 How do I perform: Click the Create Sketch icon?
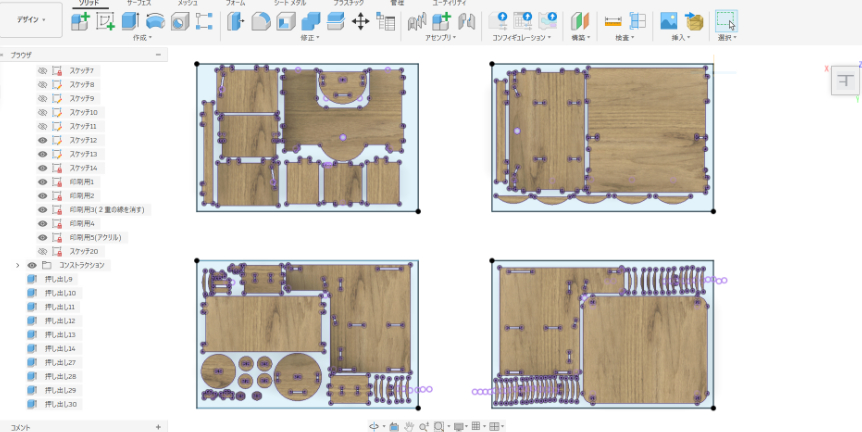tap(105, 21)
